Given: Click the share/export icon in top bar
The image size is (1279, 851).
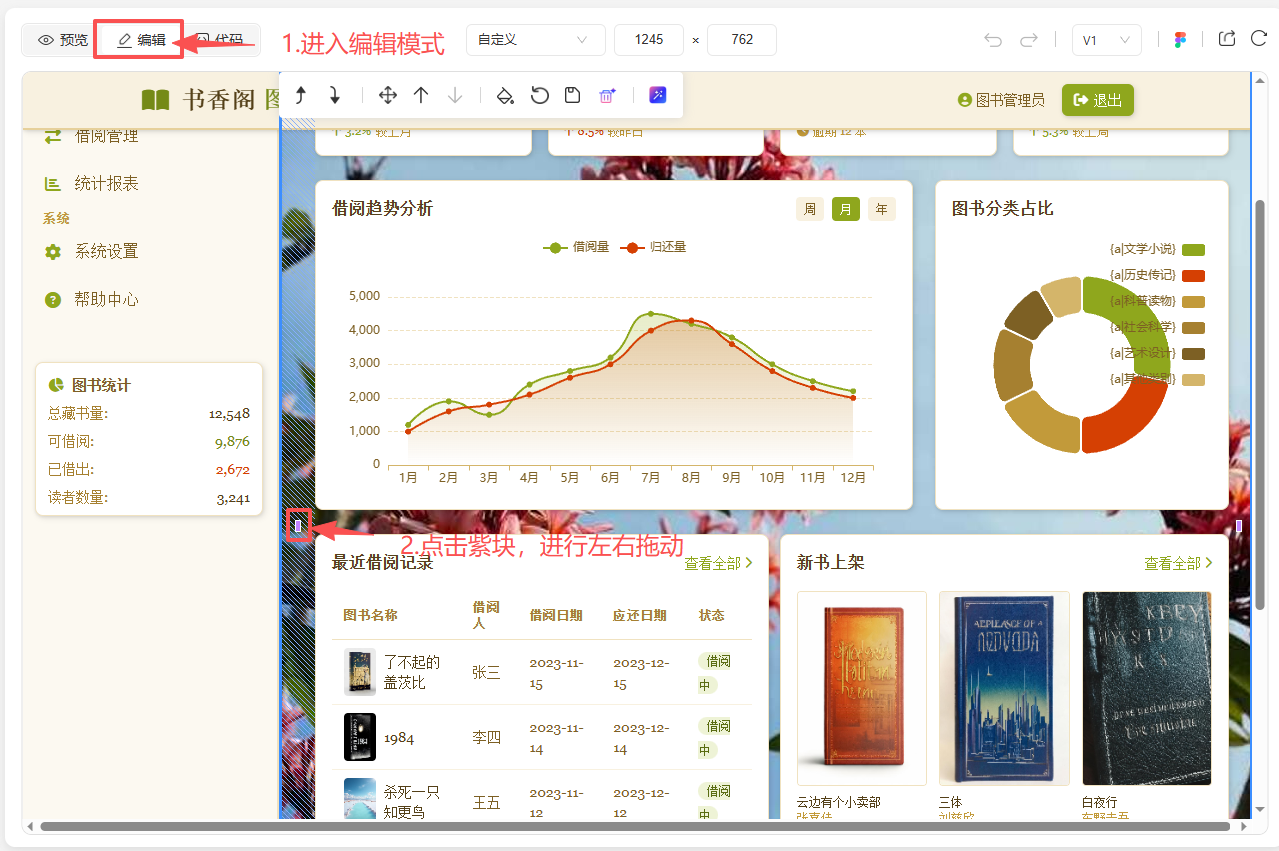Looking at the screenshot, I should (x=1227, y=39).
